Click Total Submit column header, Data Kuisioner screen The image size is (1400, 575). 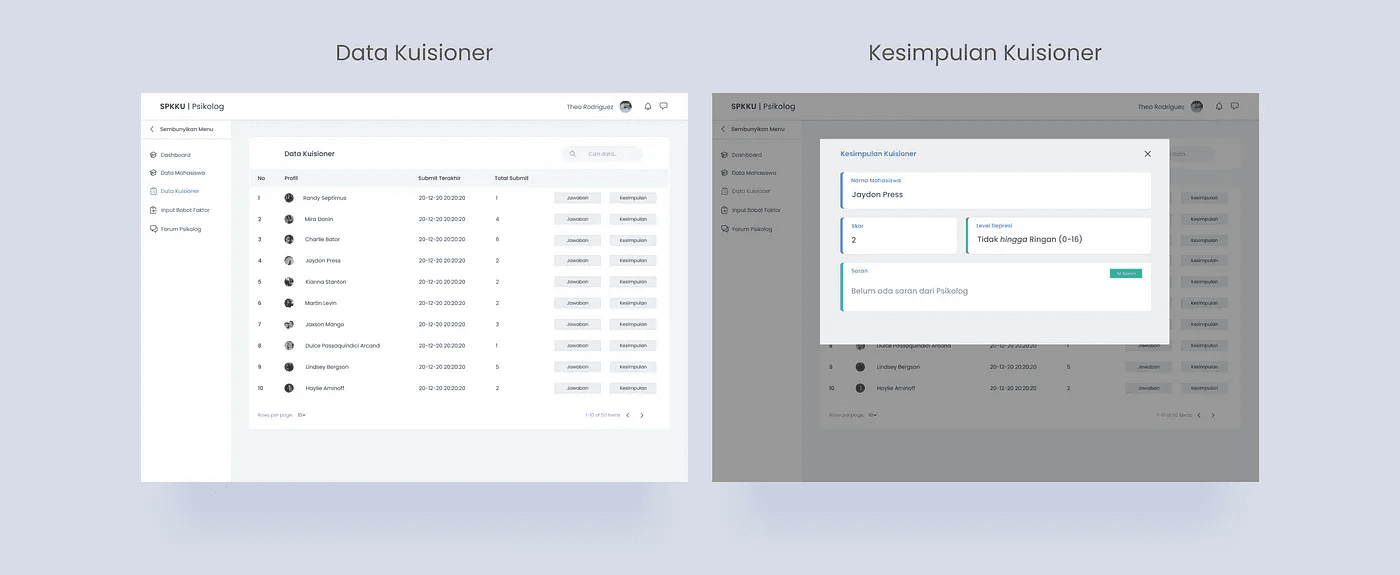pyautogui.click(x=511, y=178)
